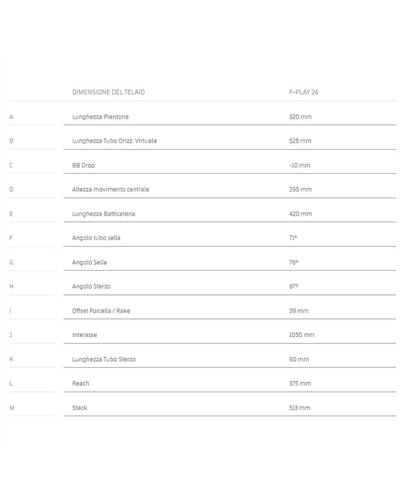Click the Angolo Sterzo row label
The width and height of the screenshot is (400, 500).
coord(91,286)
